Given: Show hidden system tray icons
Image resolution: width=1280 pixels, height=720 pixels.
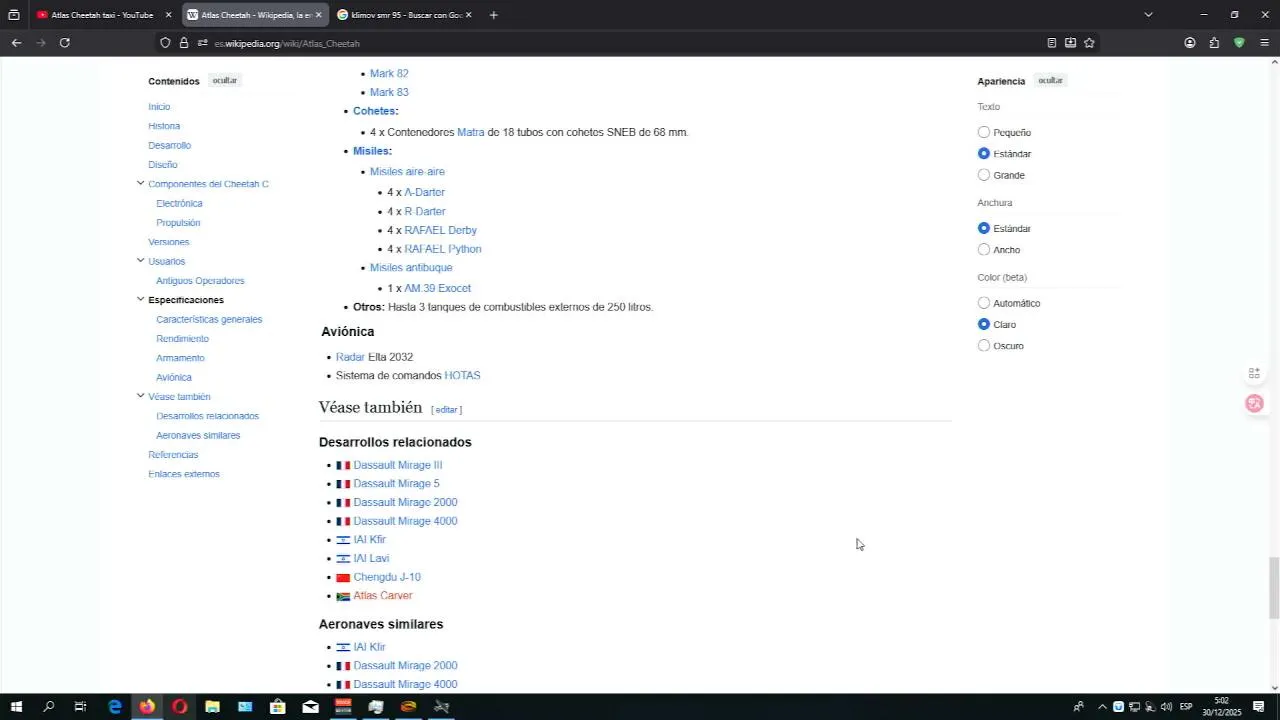Looking at the screenshot, I should click(1102, 707).
